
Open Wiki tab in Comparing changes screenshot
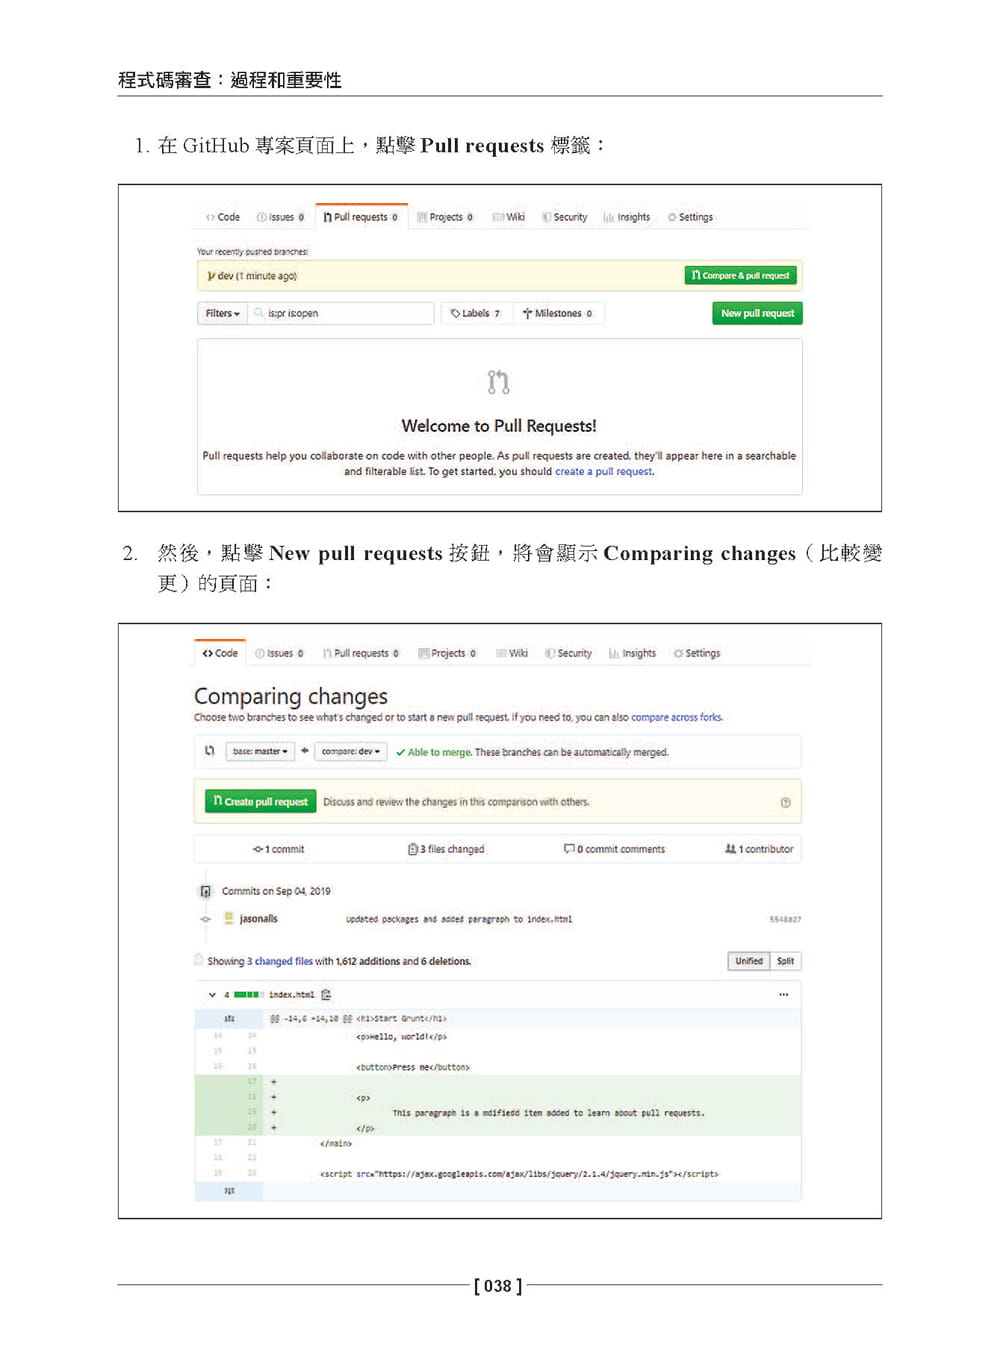pyautogui.click(x=512, y=653)
